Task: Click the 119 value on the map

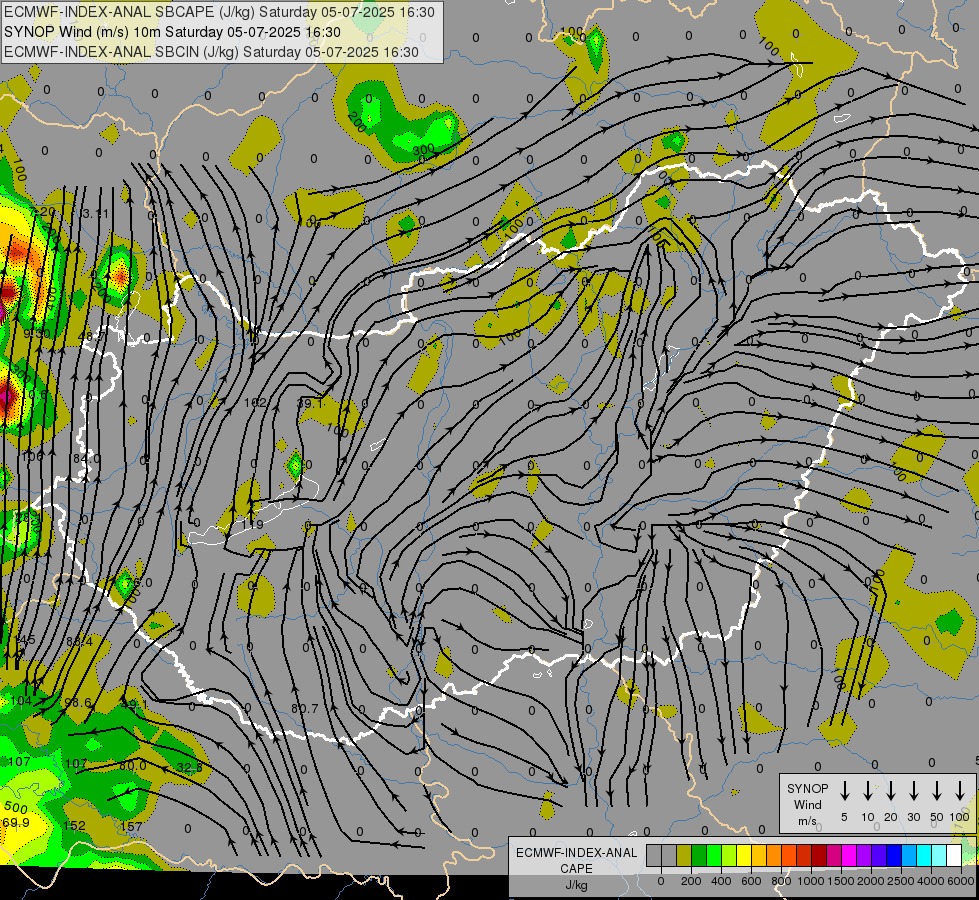Action: point(253,525)
